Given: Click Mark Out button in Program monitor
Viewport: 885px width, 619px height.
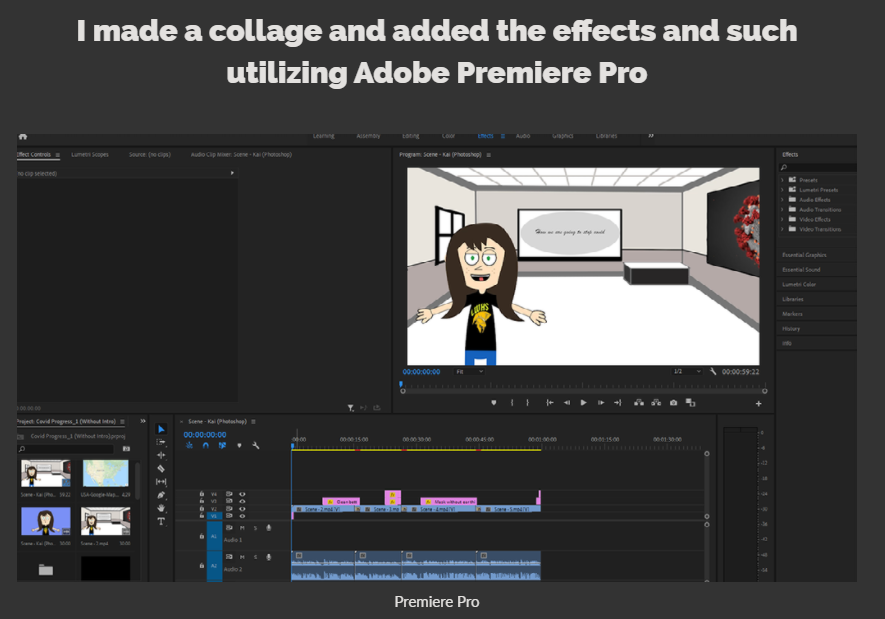Looking at the screenshot, I should point(528,403).
